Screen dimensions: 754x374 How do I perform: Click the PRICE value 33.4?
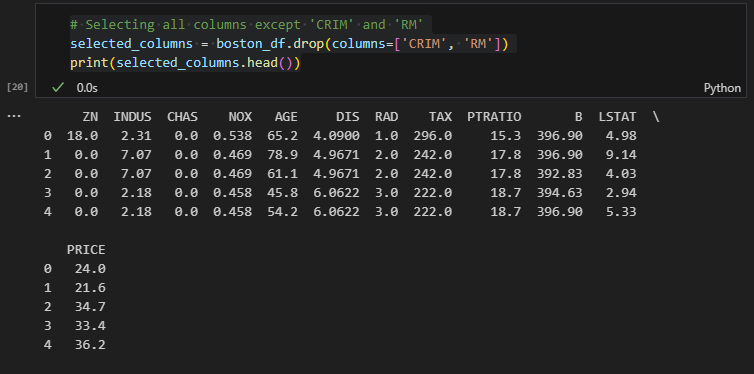click(90, 326)
